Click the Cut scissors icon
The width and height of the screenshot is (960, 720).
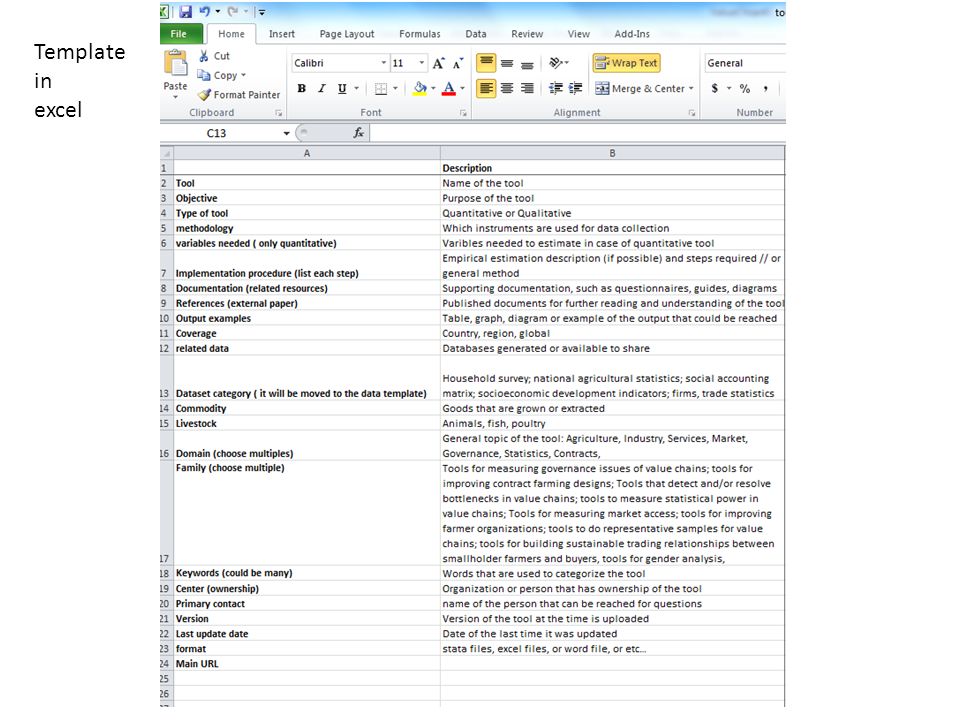click(x=204, y=56)
